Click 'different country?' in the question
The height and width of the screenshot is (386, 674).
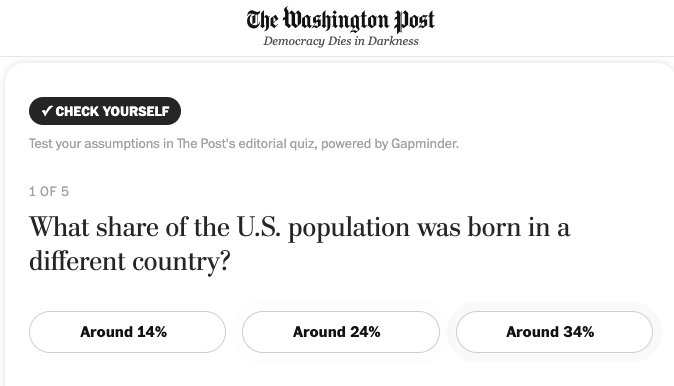tap(130, 261)
